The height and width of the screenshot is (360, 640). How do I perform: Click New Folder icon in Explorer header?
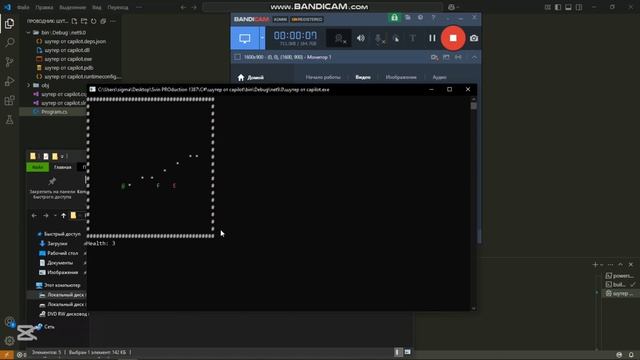[84, 21]
